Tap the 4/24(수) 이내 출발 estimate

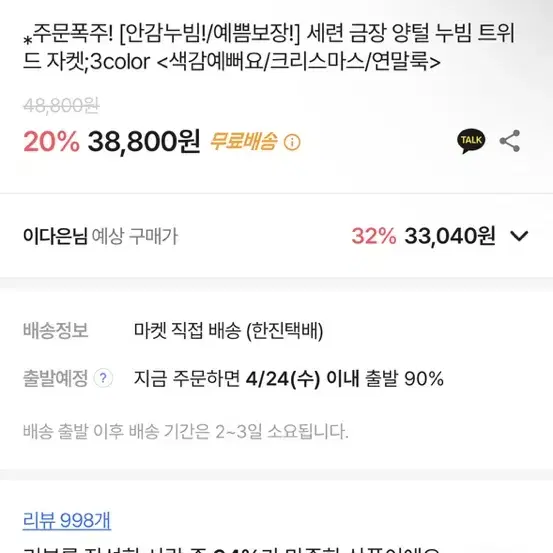pyautogui.click(x=322, y=378)
